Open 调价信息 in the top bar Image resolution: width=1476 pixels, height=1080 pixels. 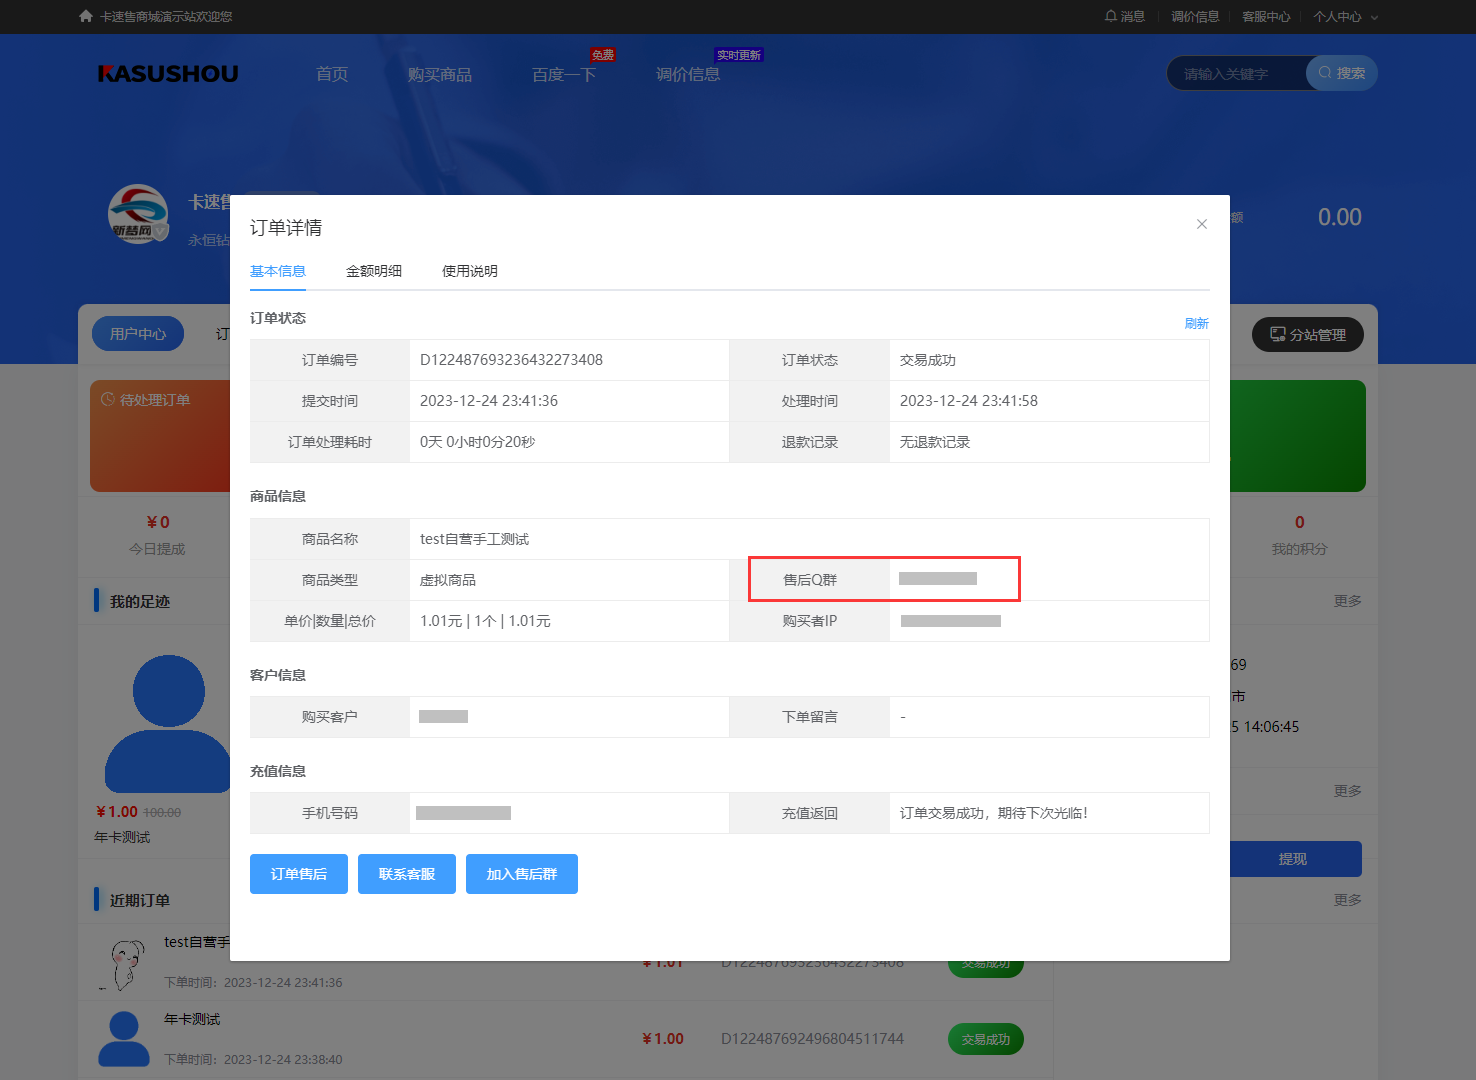[1195, 16]
